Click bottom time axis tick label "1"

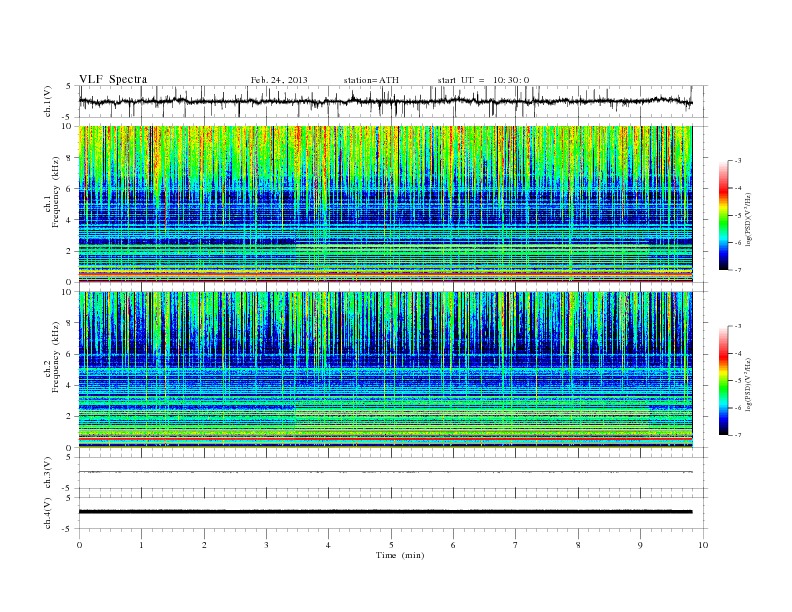pos(141,545)
